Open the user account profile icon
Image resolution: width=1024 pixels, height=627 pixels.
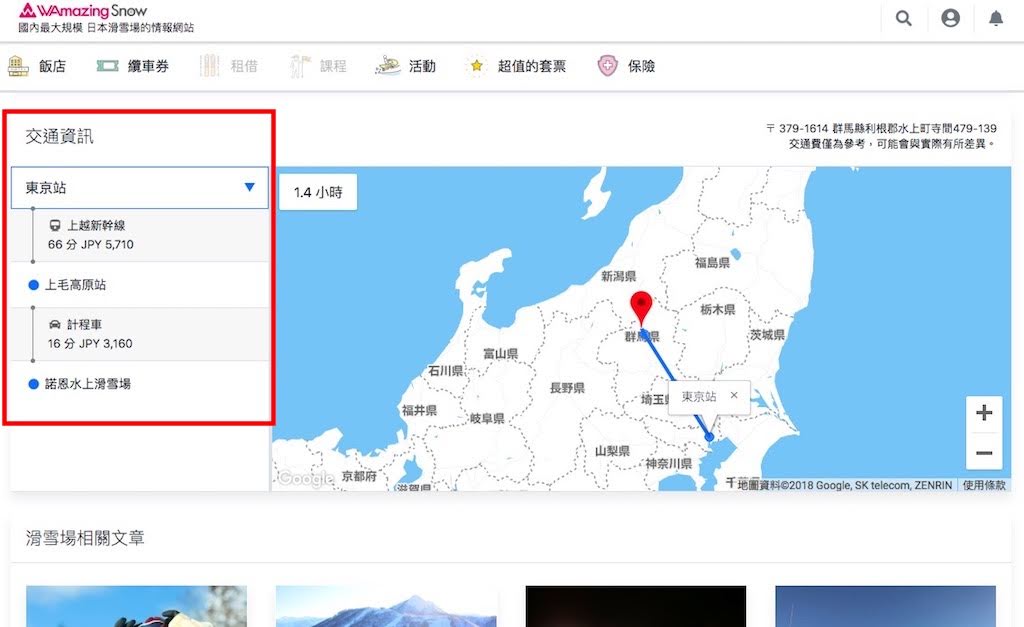pyautogui.click(x=950, y=18)
